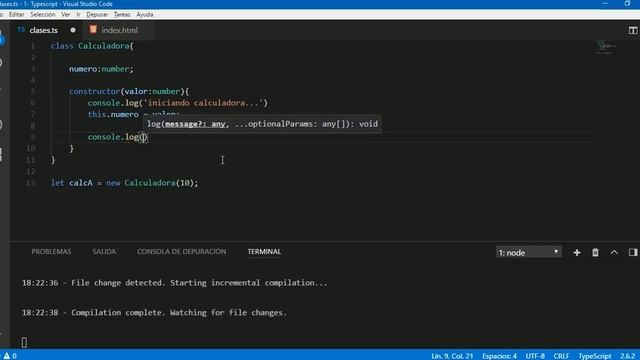
Task: Open the PROBLEMAS panel tab
Action: pyautogui.click(x=51, y=252)
